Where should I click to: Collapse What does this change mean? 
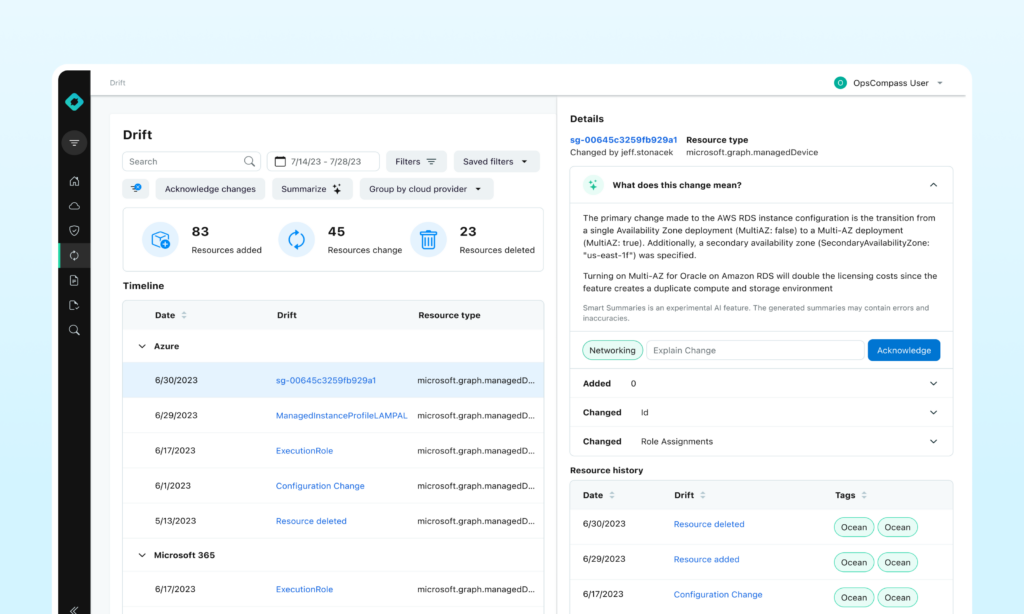click(x=933, y=185)
